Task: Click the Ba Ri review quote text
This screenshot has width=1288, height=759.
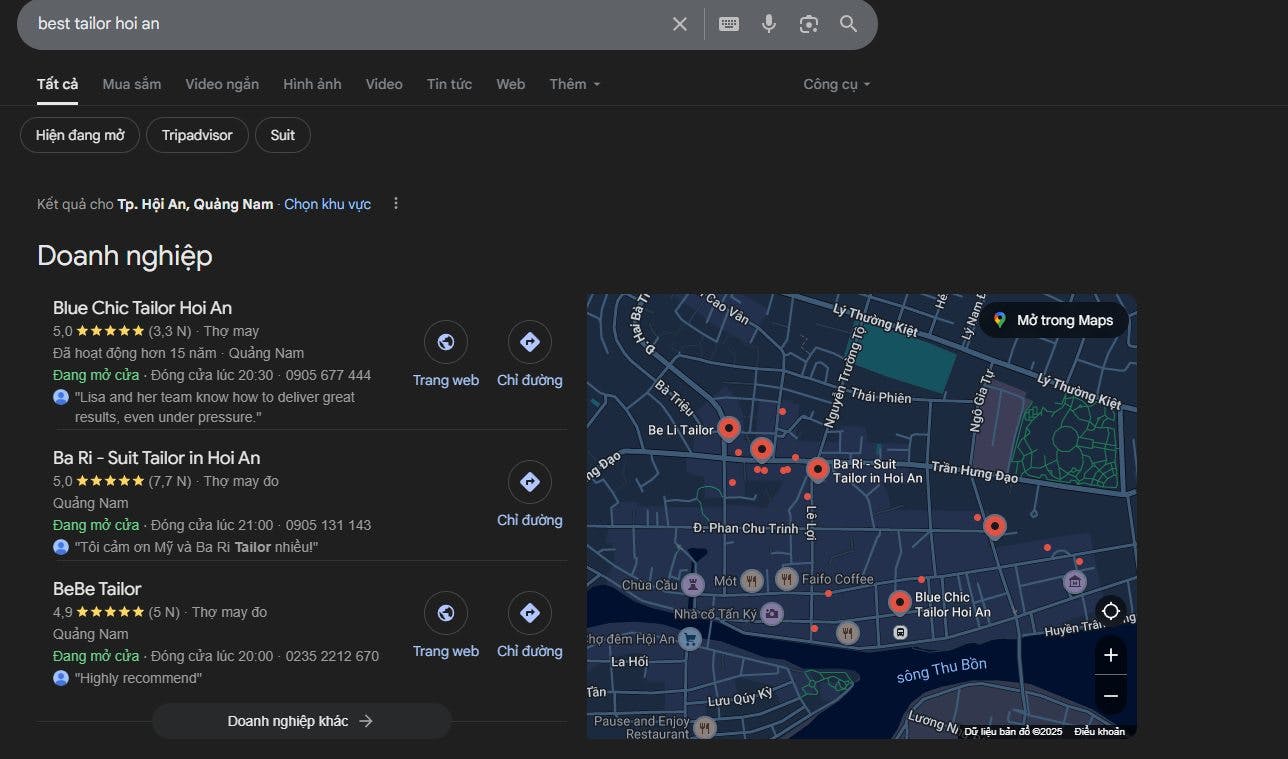Action: click(x=196, y=547)
